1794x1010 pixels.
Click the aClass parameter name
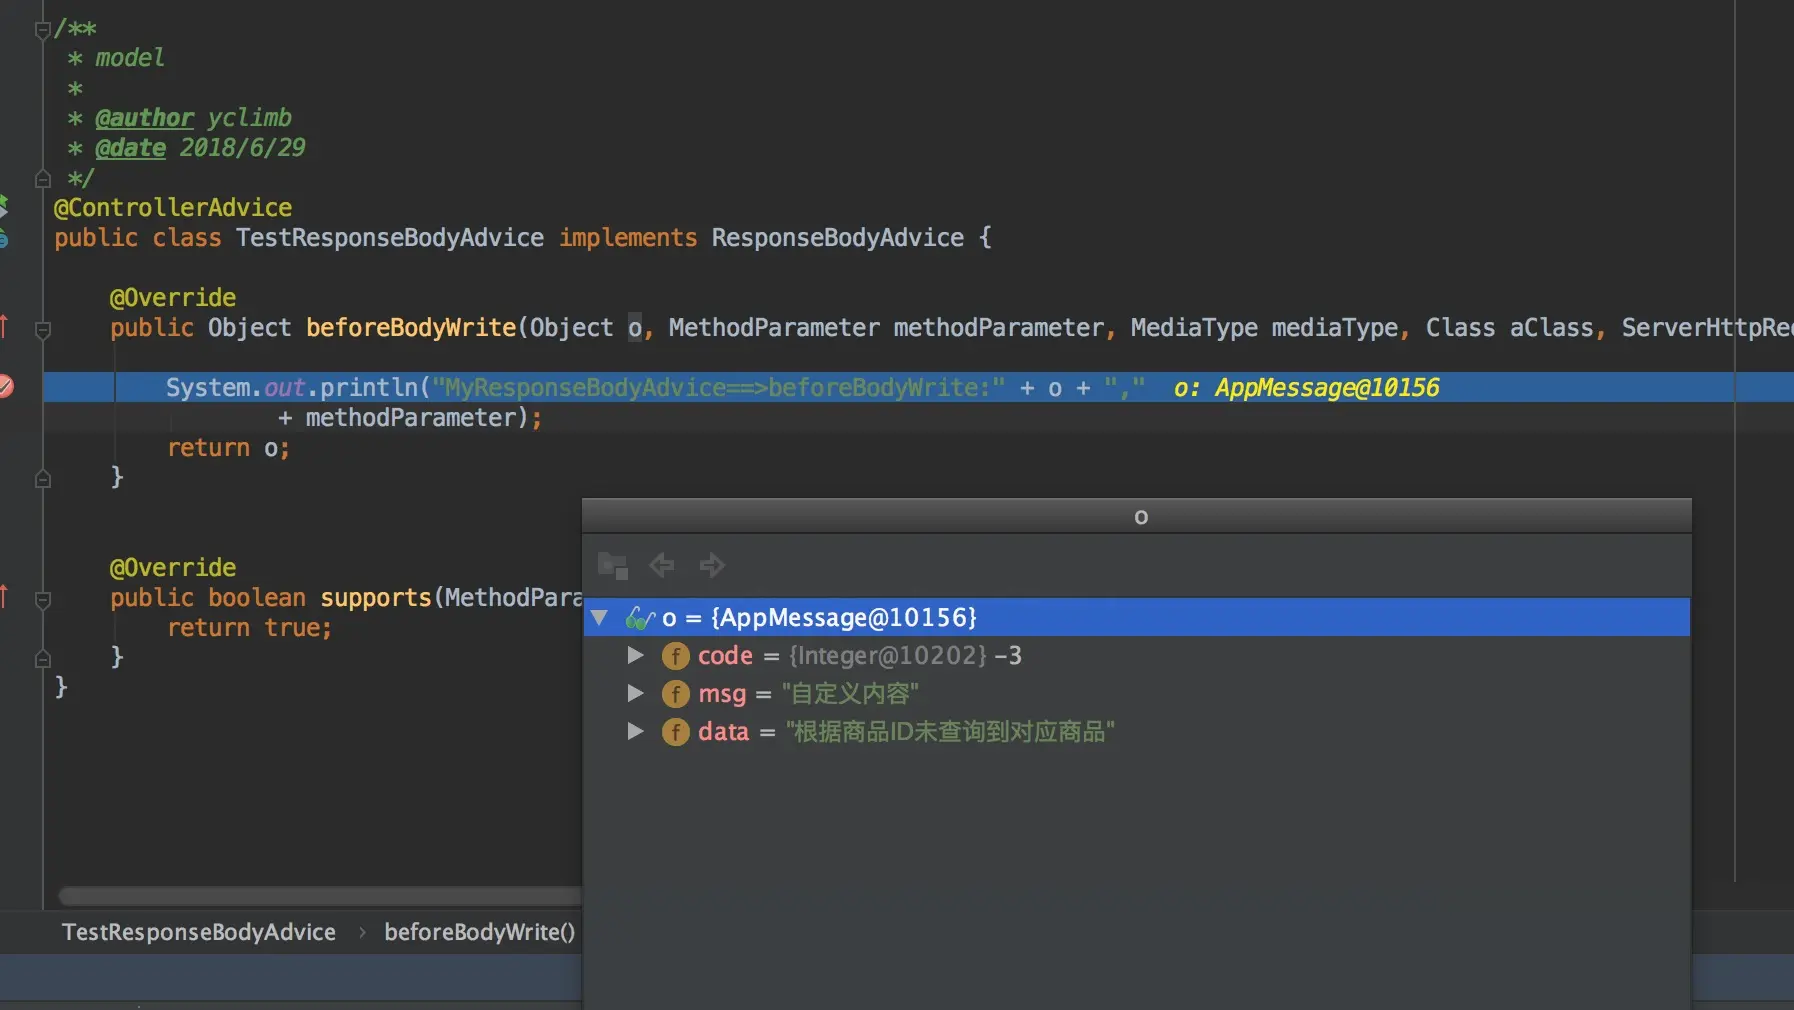click(1551, 328)
